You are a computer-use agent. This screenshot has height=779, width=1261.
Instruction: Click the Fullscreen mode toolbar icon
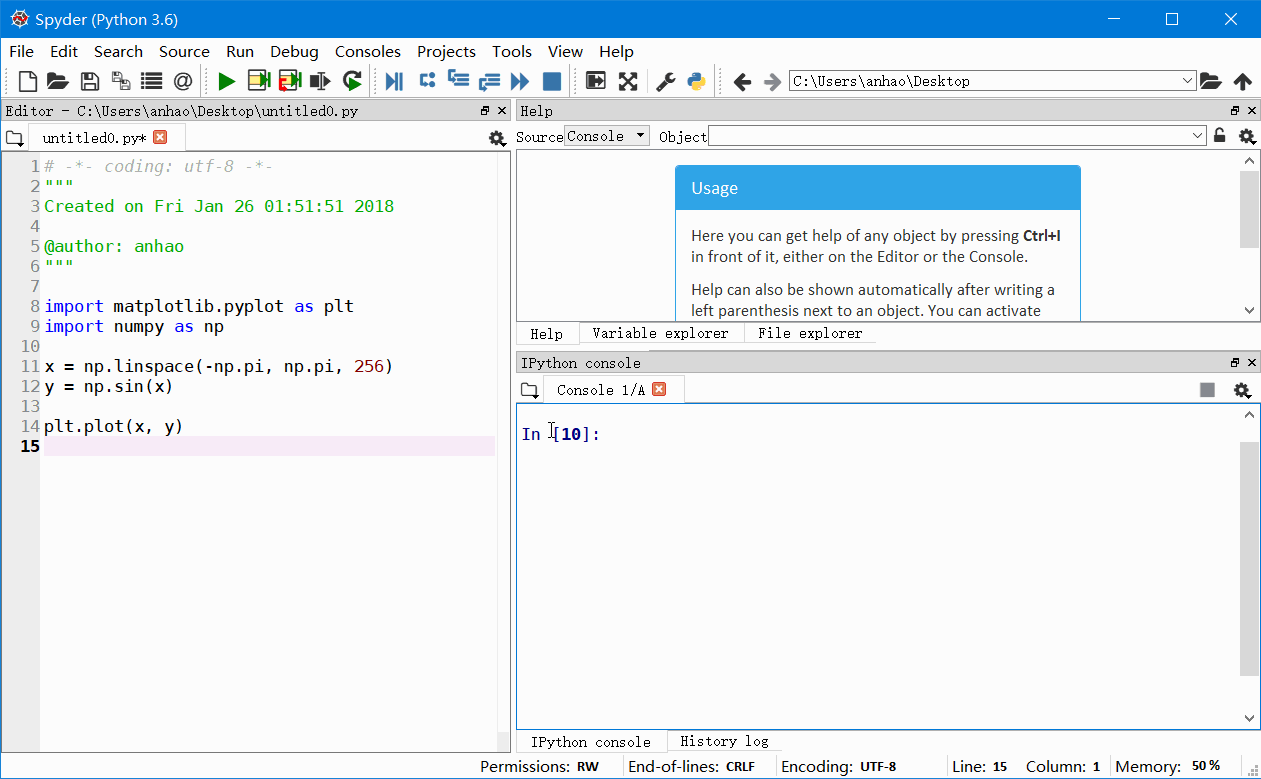pyautogui.click(x=627, y=81)
